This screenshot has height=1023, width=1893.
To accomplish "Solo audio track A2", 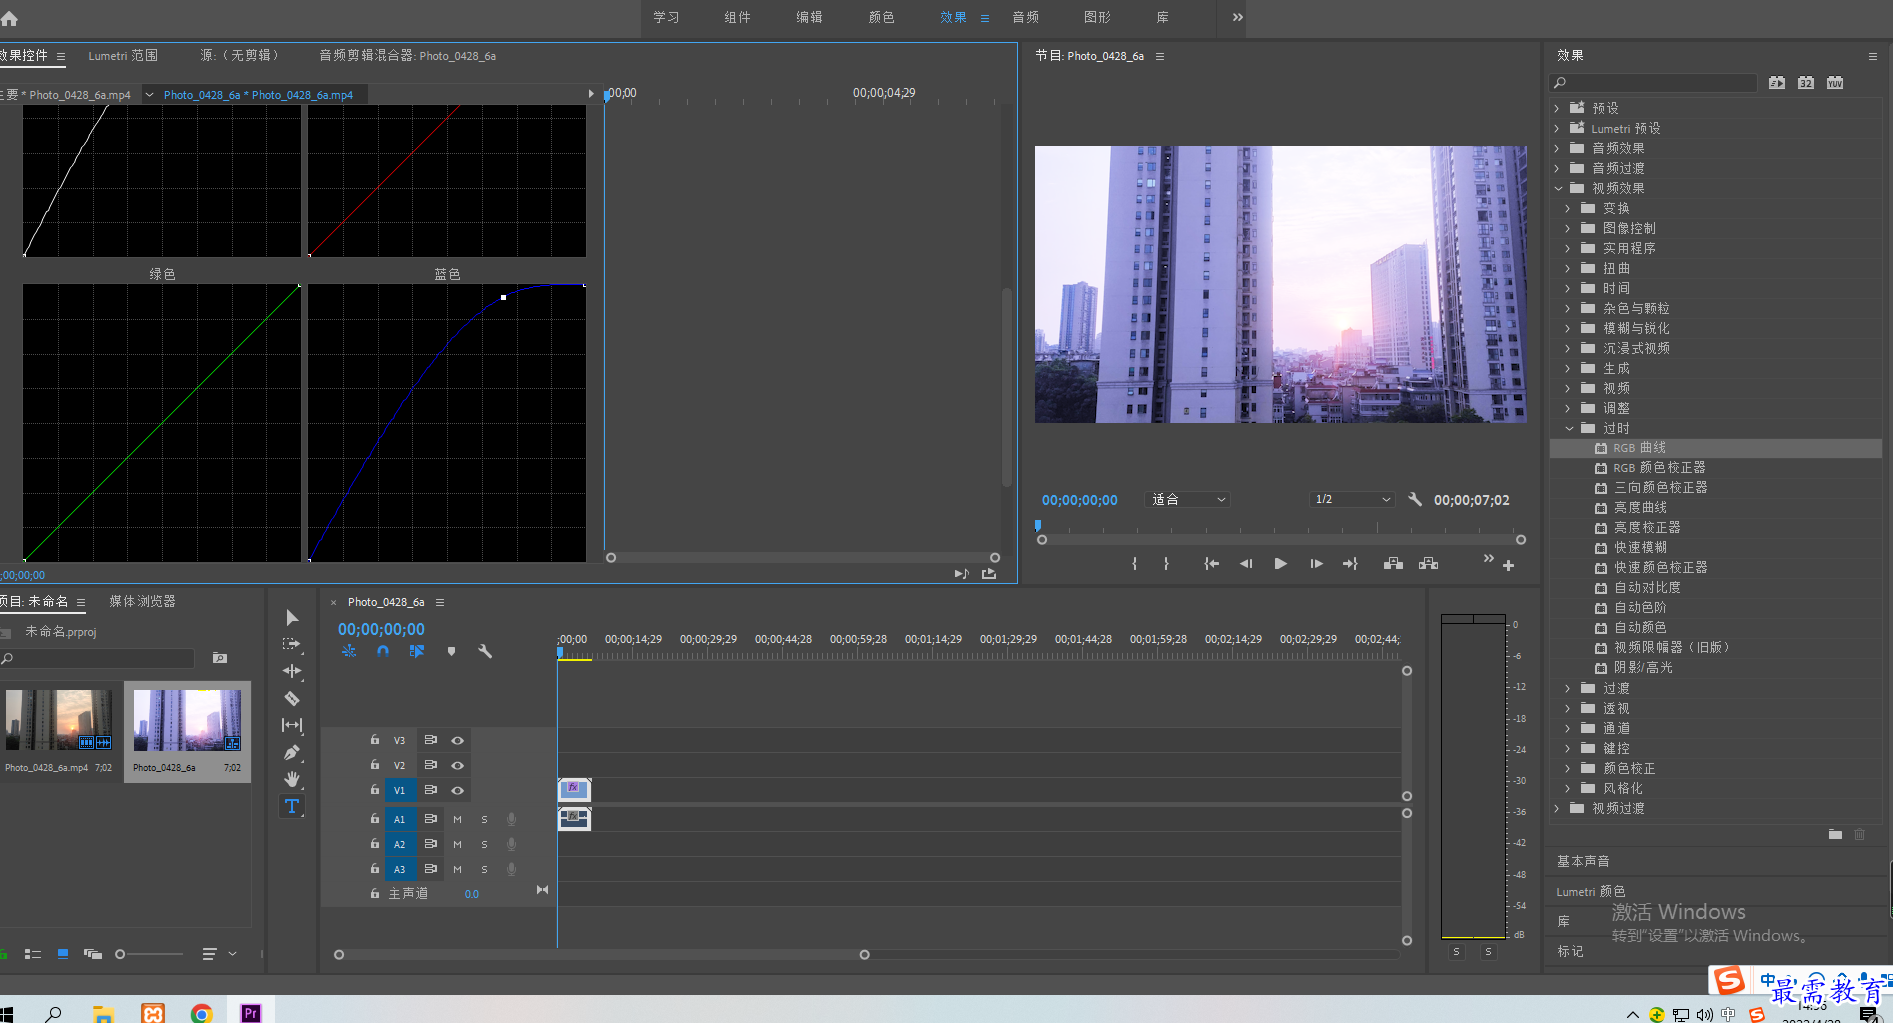I will pyautogui.click(x=484, y=844).
